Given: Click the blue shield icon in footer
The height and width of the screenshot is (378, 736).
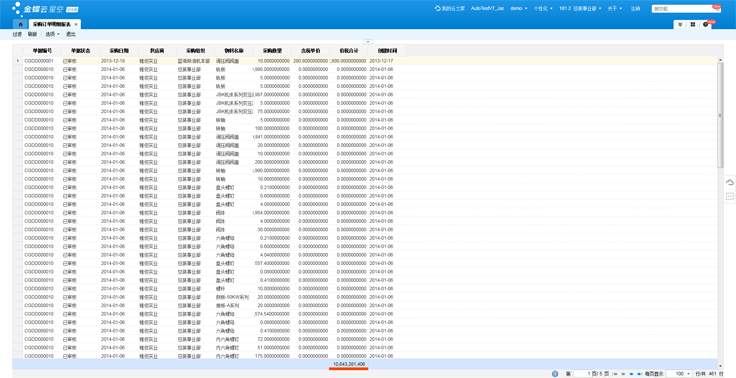Looking at the screenshot, I should (555, 373).
